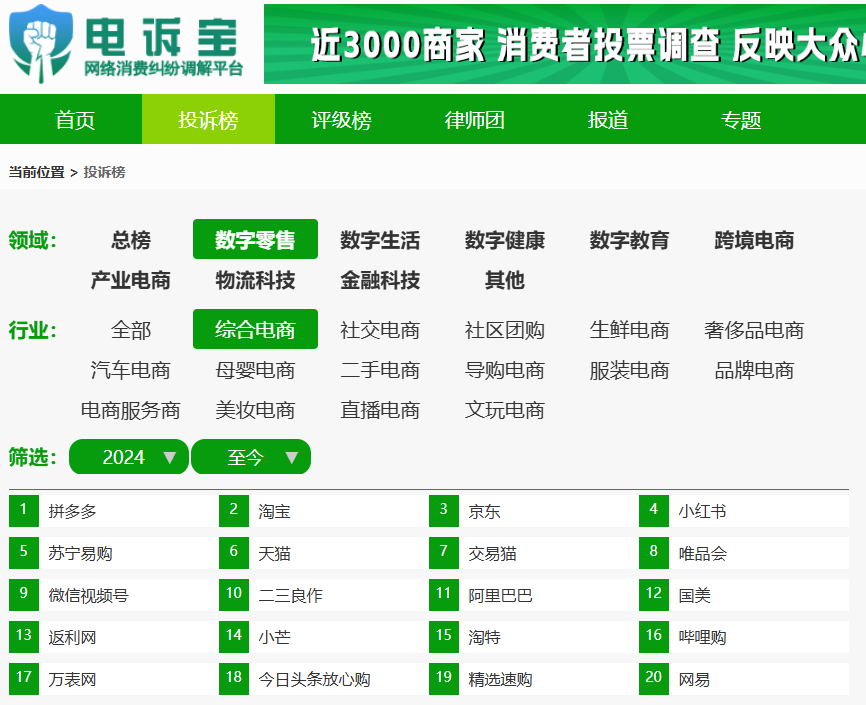Screen dimensions: 866x705
Task: Open rank 8 唯品会 entry
Action: (744, 553)
